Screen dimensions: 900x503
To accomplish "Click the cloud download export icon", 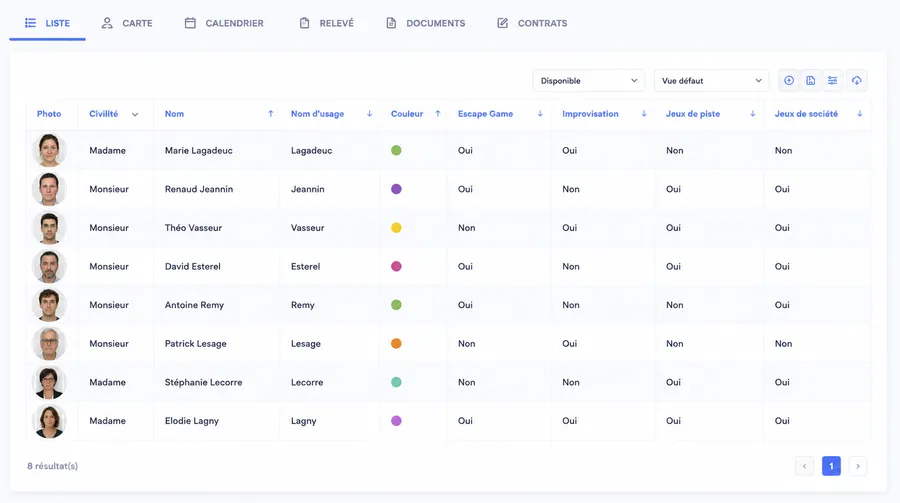I will pyautogui.click(x=856, y=80).
